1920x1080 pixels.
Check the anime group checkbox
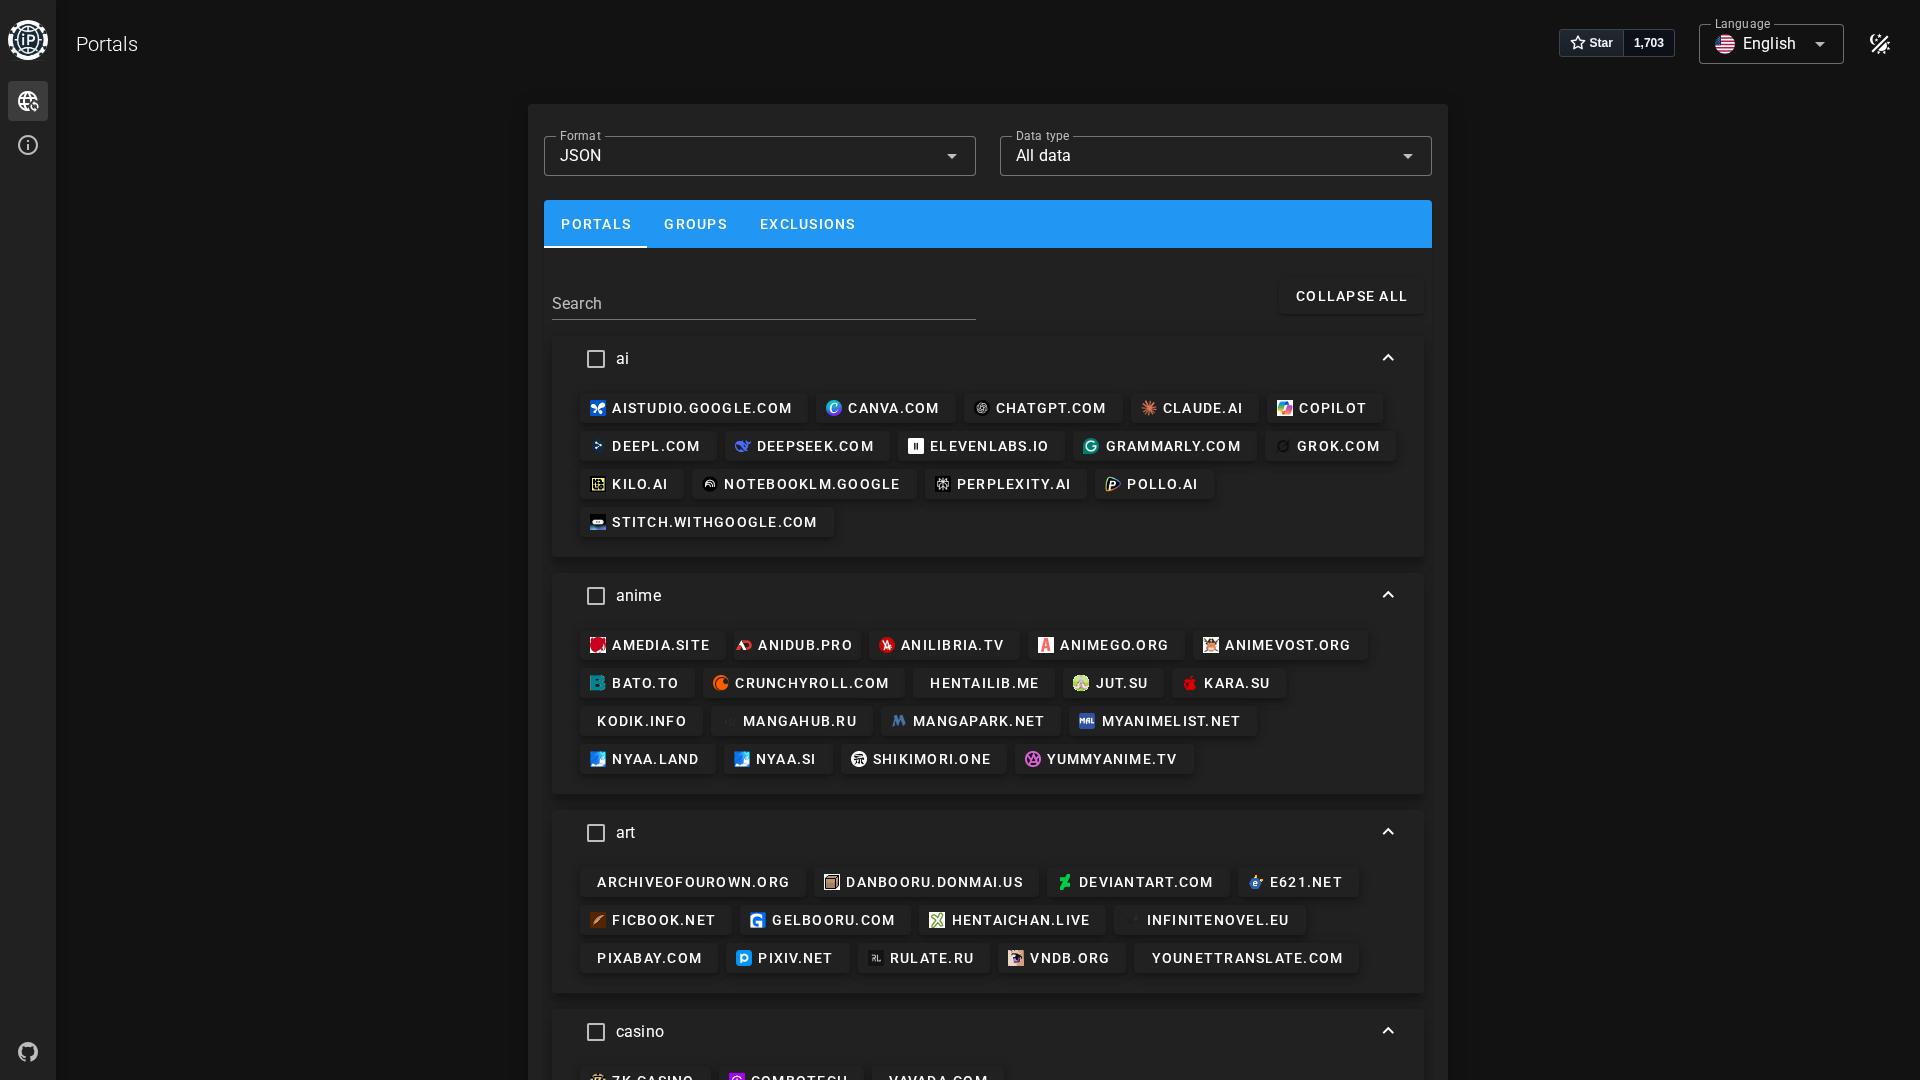596,596
